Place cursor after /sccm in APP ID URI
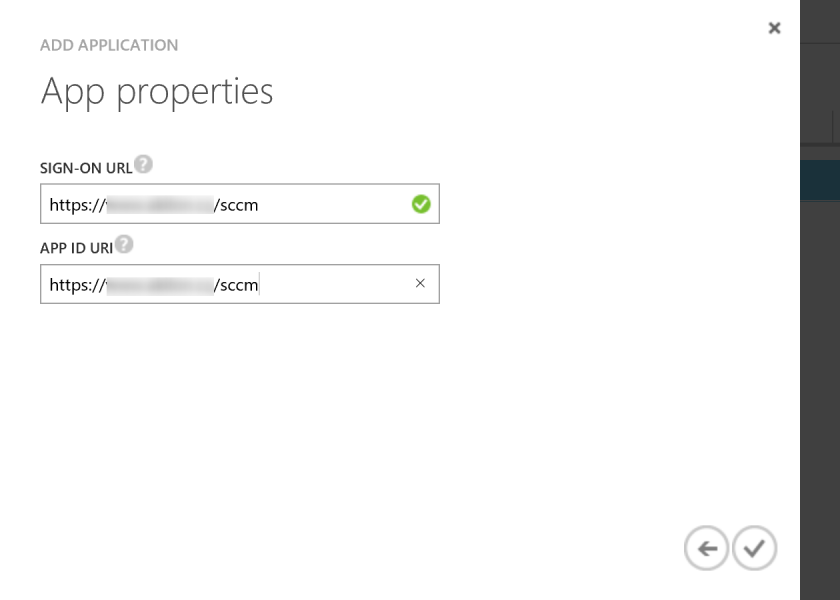 tap(259, 283)
